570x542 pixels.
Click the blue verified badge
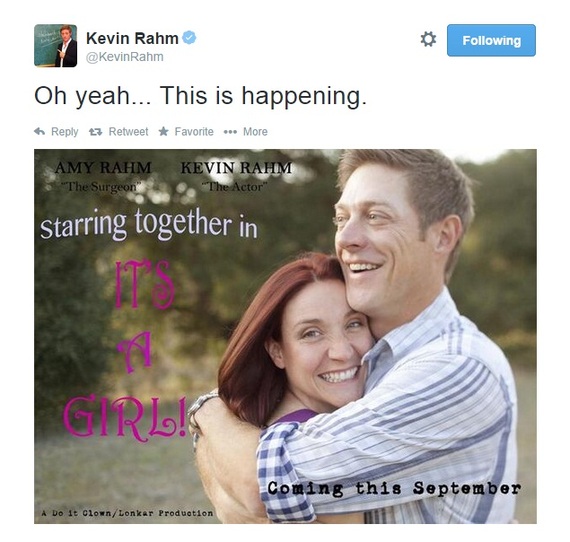tap(189, 38)
